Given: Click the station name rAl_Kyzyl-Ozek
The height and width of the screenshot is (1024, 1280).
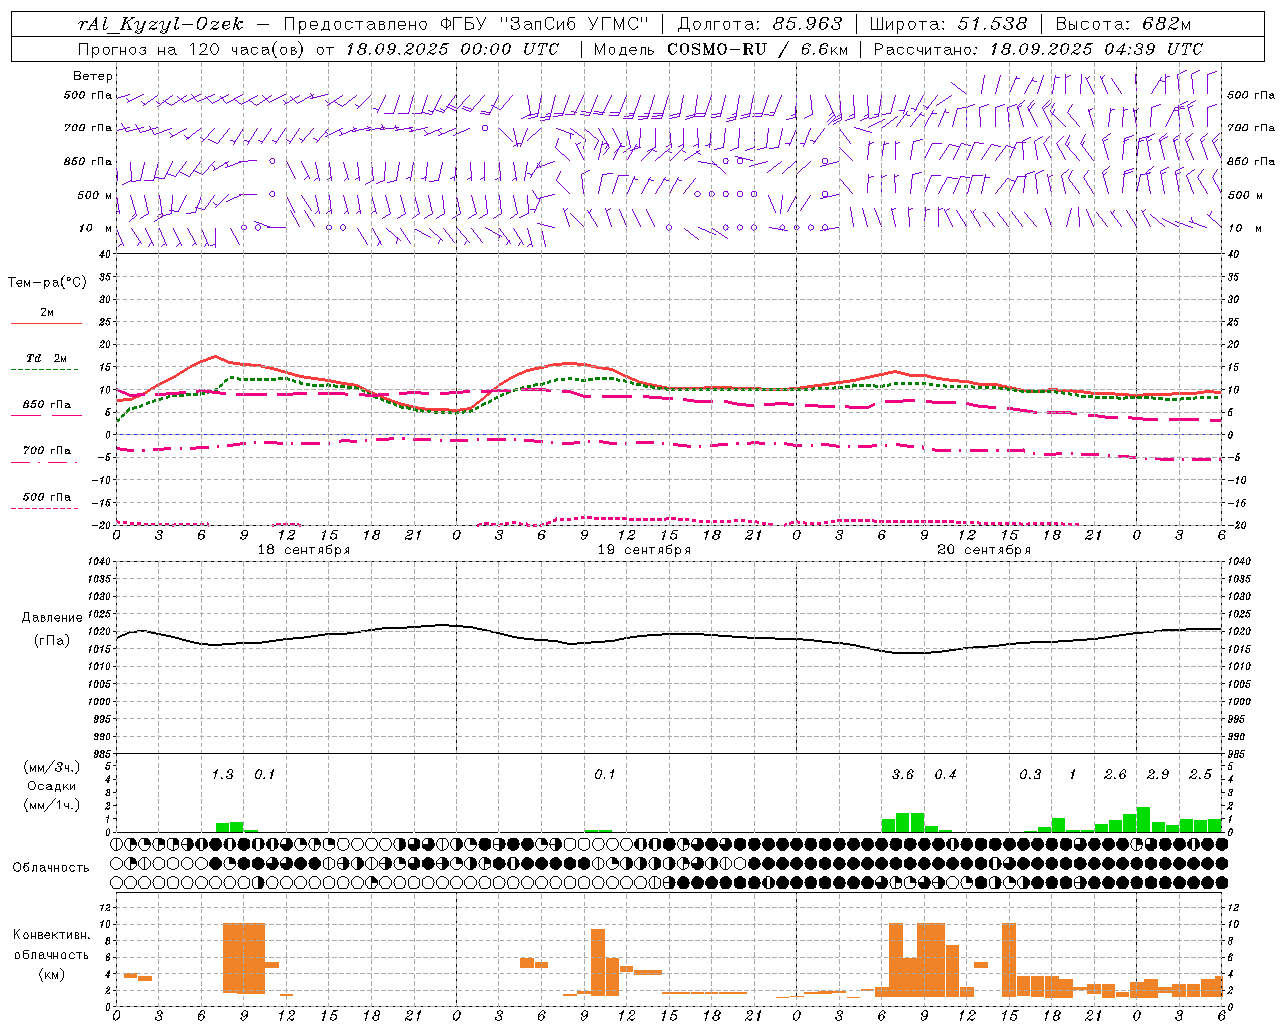Looking at the screenshot, I should pyautogui.click(x=160, y=24).
